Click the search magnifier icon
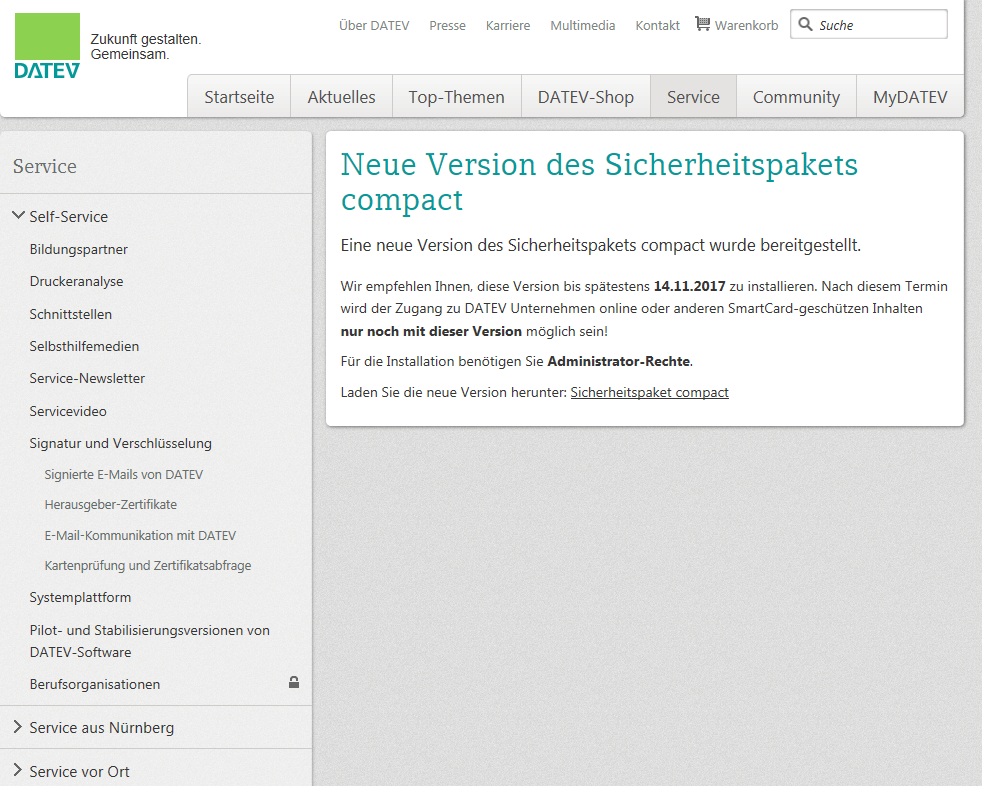 tap(805, 24)
